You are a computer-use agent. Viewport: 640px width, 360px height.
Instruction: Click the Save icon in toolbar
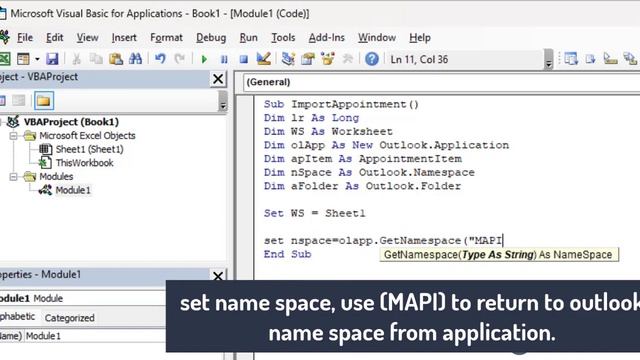pyautogui.click(x=52, y=59)
